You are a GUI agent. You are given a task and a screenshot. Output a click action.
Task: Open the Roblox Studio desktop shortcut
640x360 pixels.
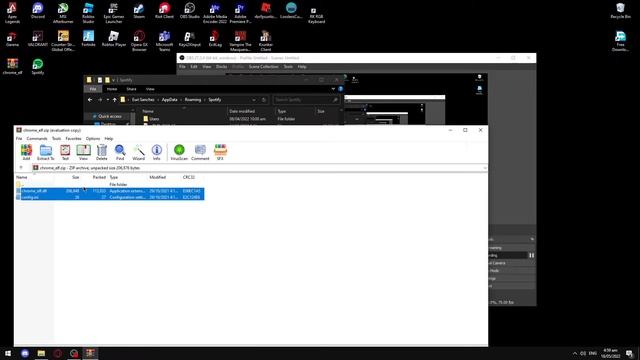pyautogui.click(x=88, y=13)
